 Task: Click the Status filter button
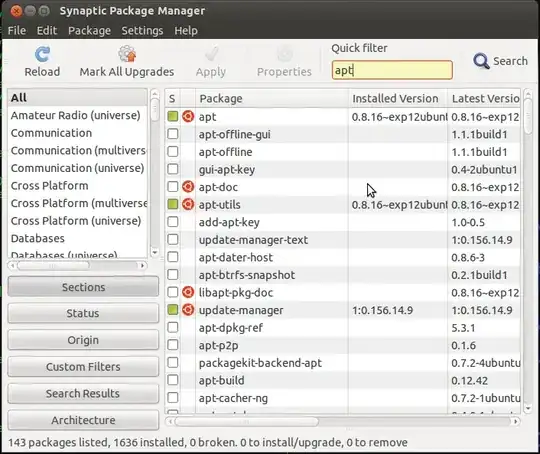(83, 313)
